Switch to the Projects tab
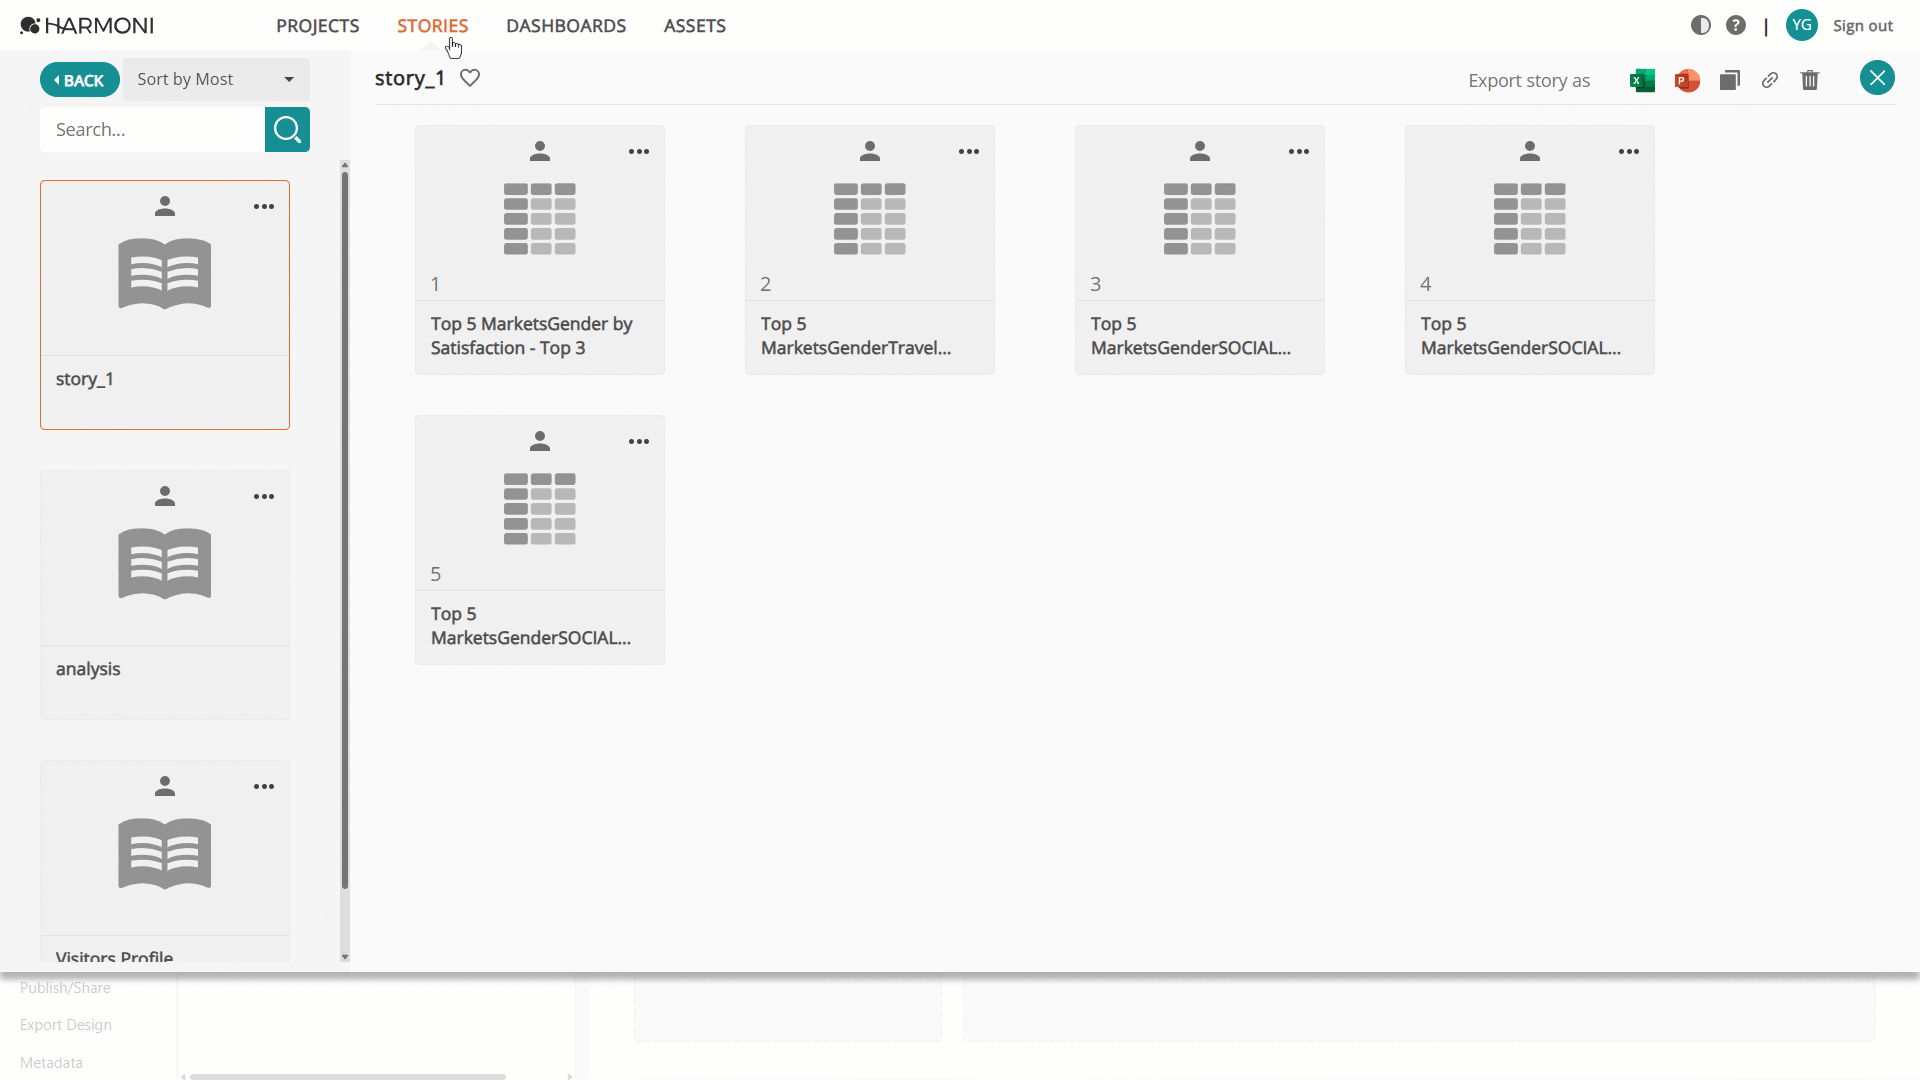The width and height of the screenshot is (1920, 1080). [x=318, y=26]
